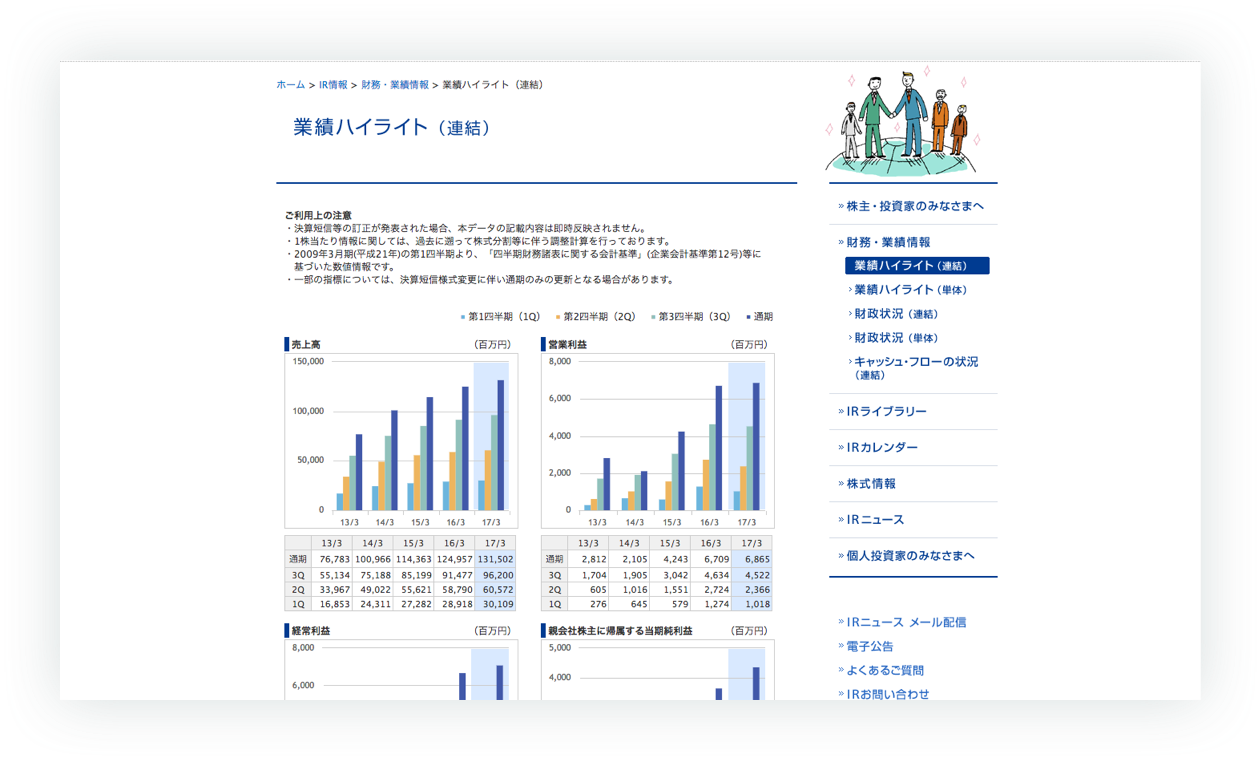Click the 通期 legend entry above the charts
The height and width of the screenshot is (760, 1260).
759,317
